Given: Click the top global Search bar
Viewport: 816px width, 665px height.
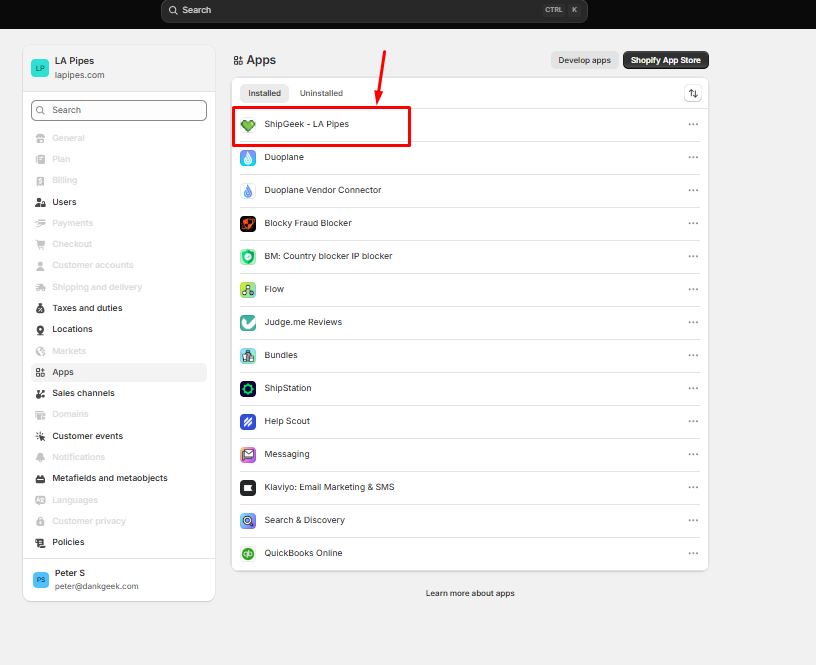Looking at the screenshot, I should [374, 10].
